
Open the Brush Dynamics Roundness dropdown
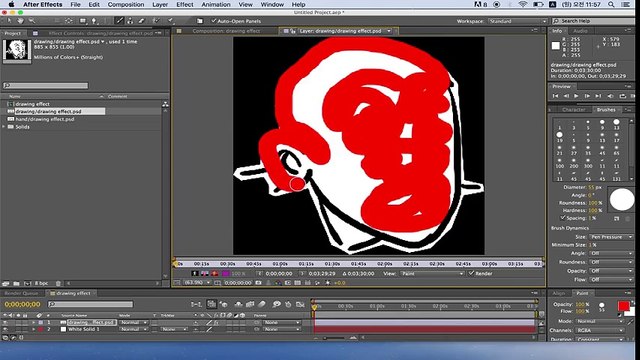[x=611, y=262]
